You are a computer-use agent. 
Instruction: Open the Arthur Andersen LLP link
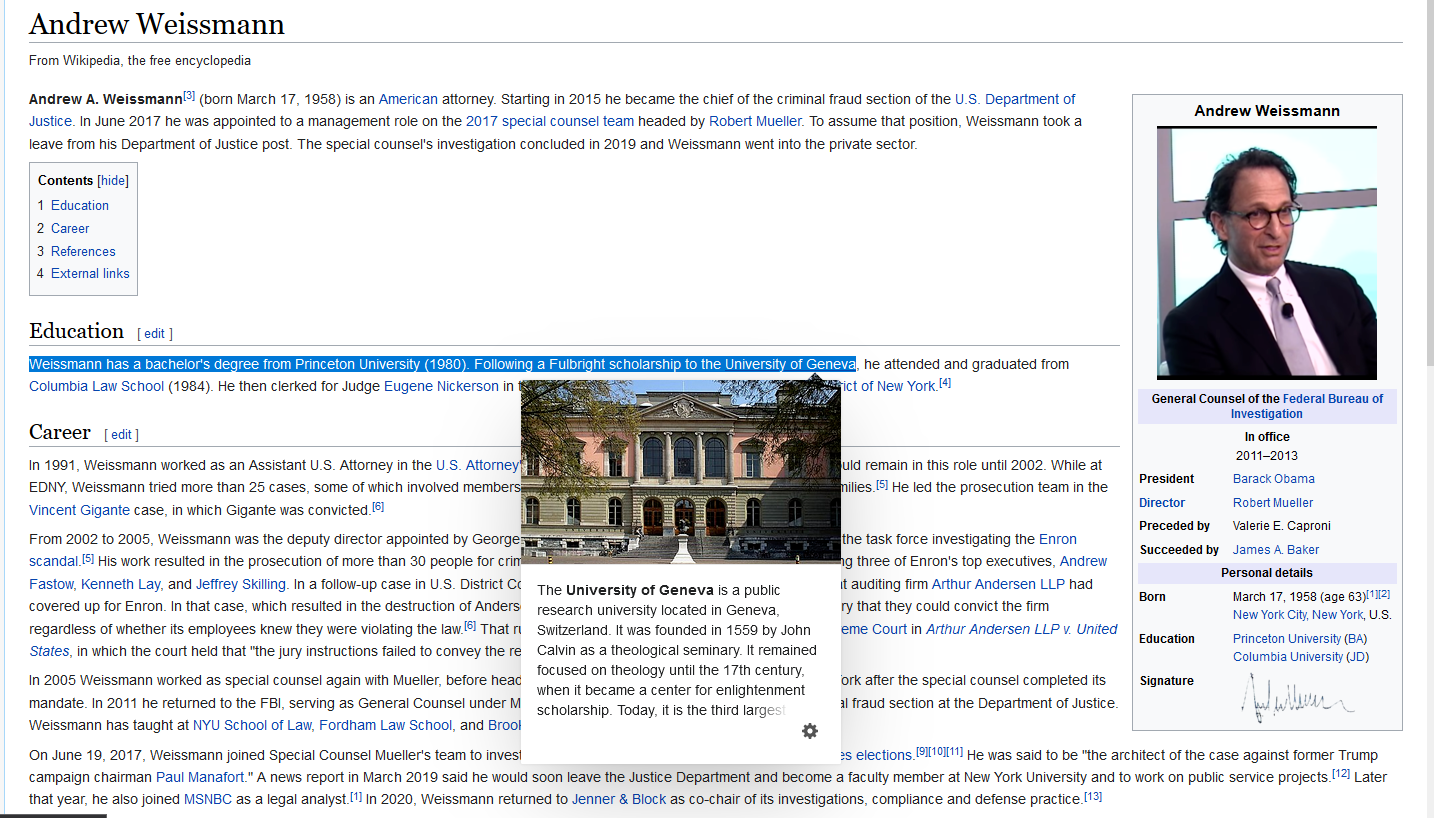(x=998, y=584)
